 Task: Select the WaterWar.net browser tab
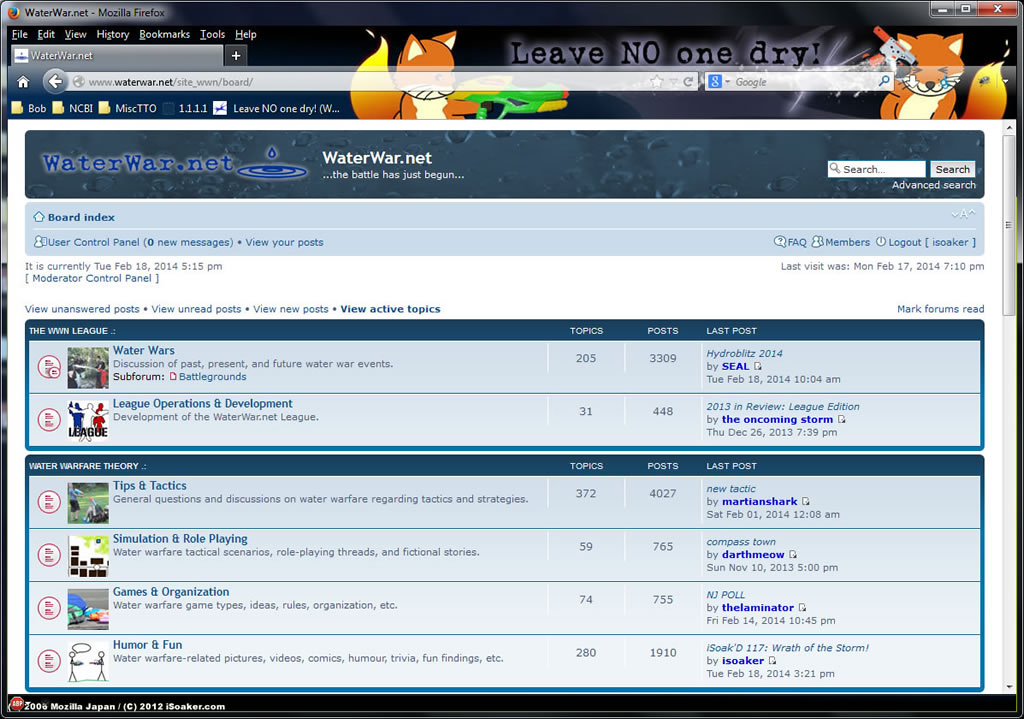pyautogui.click(x=118, y=56)
